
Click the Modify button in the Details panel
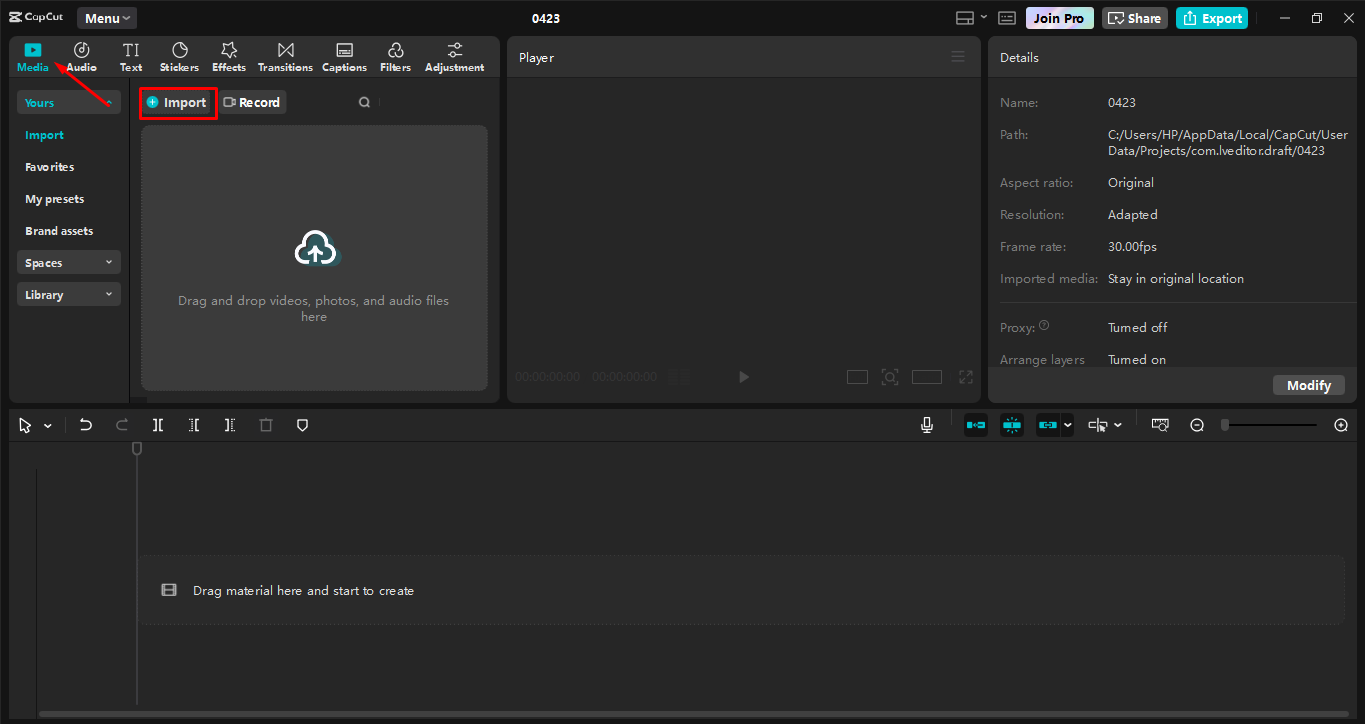tap(1308, 384)
